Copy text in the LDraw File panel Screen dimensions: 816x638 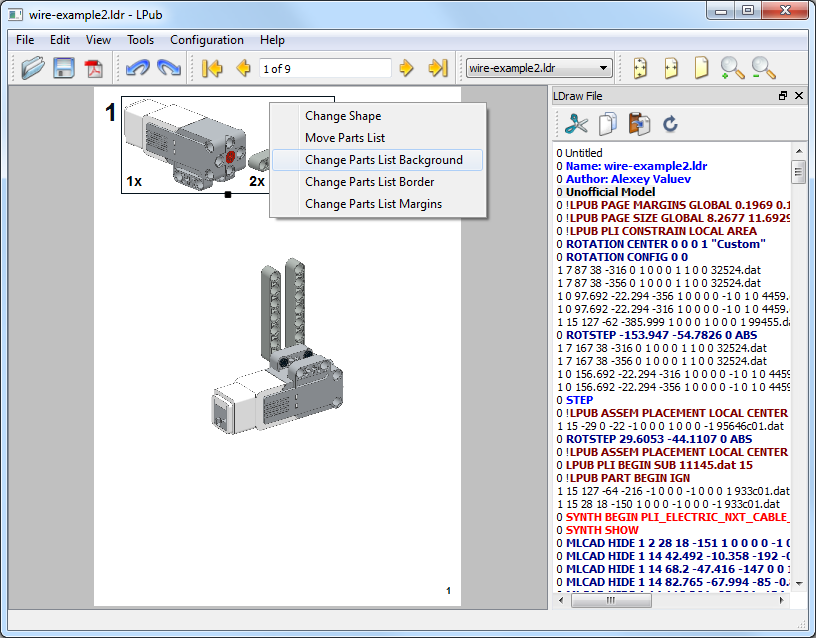point(608,124)
